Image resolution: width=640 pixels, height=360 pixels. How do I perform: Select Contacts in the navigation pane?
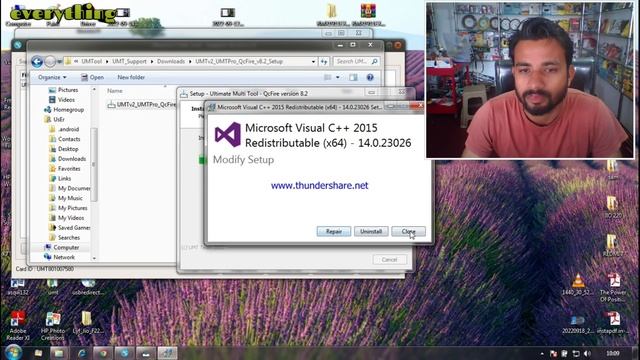pos(64,139)
